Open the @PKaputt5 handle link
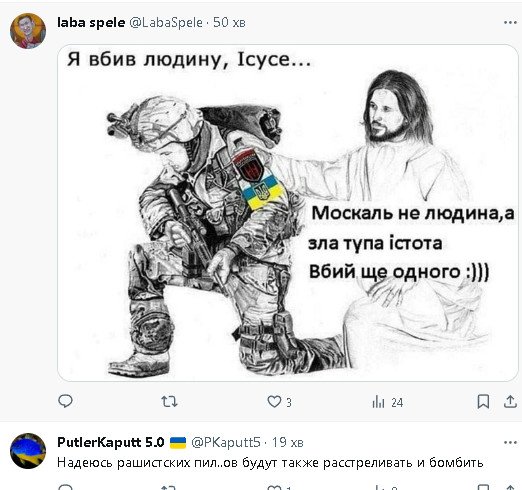Screen dimensions: 522x490 (x=226, y=442)
